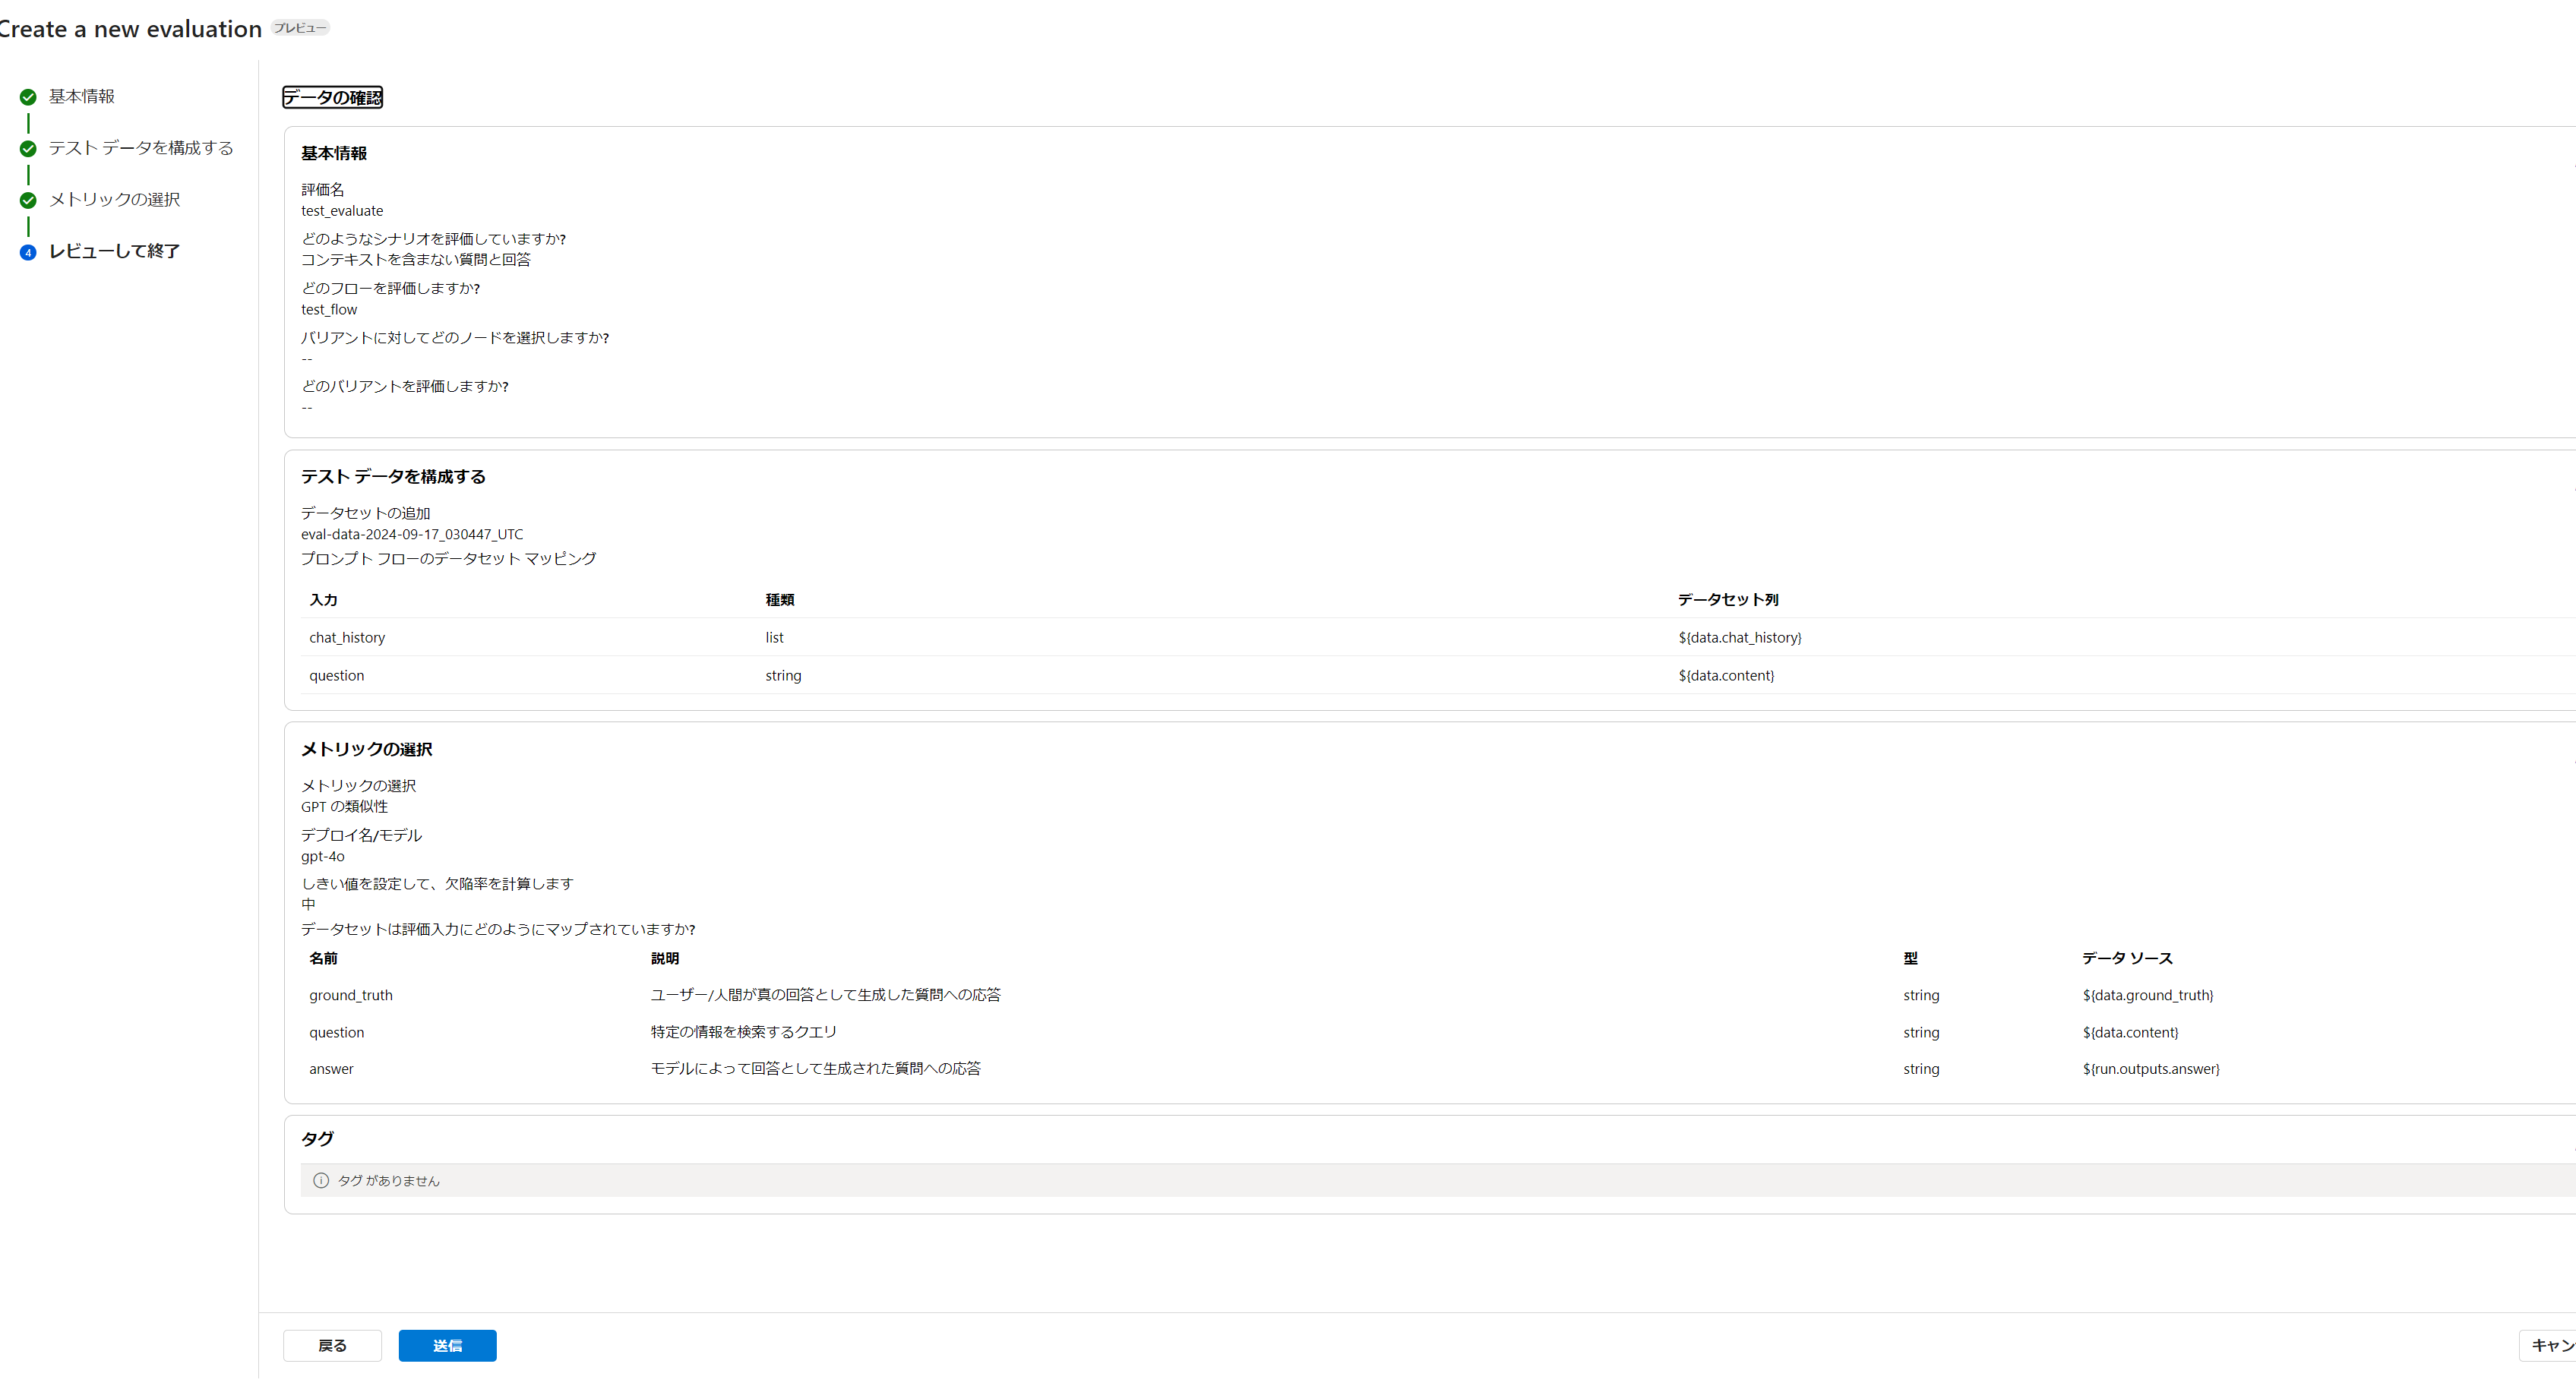Open テスト データを構成する wizard step
2576x1386 pixels.
click(141, 148)
